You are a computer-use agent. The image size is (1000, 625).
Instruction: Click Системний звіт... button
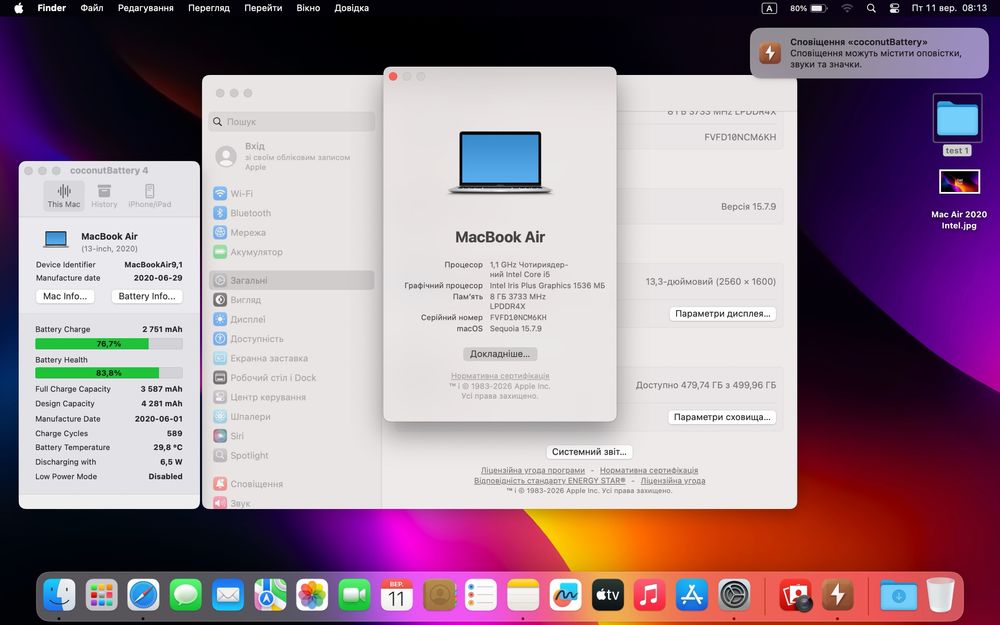pyautogui.click(x=589, y=452)
